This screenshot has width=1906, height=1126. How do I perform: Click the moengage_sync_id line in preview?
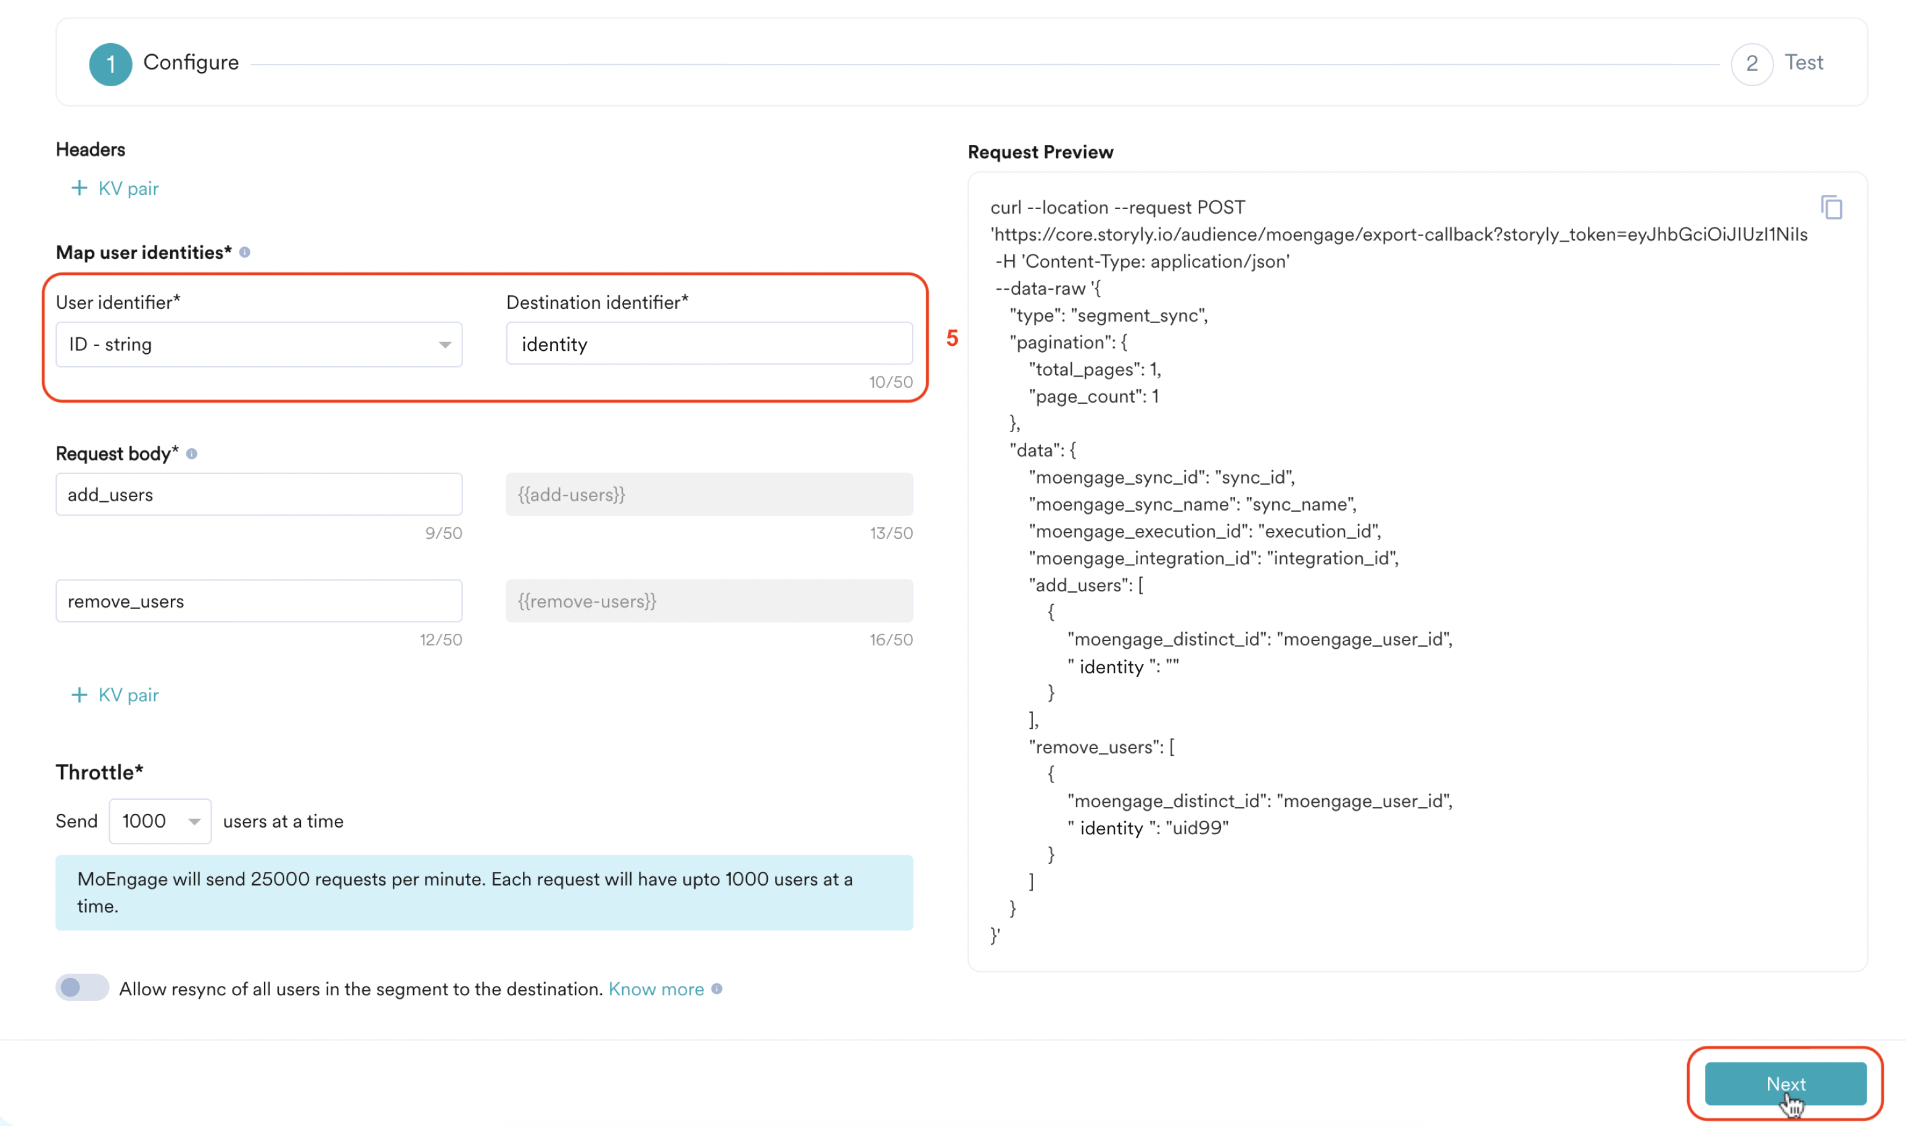(x=1161, y=477)
